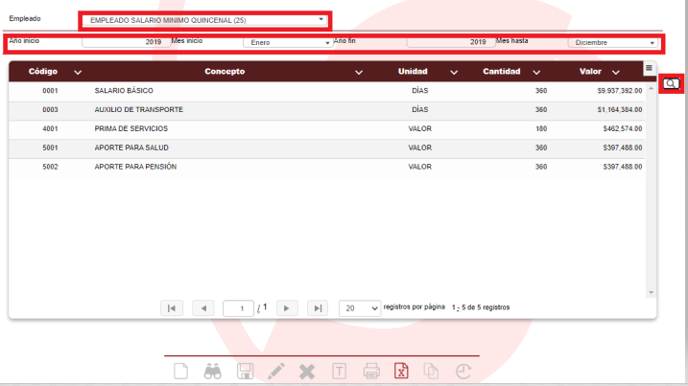Select the SALARIO BÁSICO row
The image size is (688, 386).
pyautogui.click(x=327, y=91)
